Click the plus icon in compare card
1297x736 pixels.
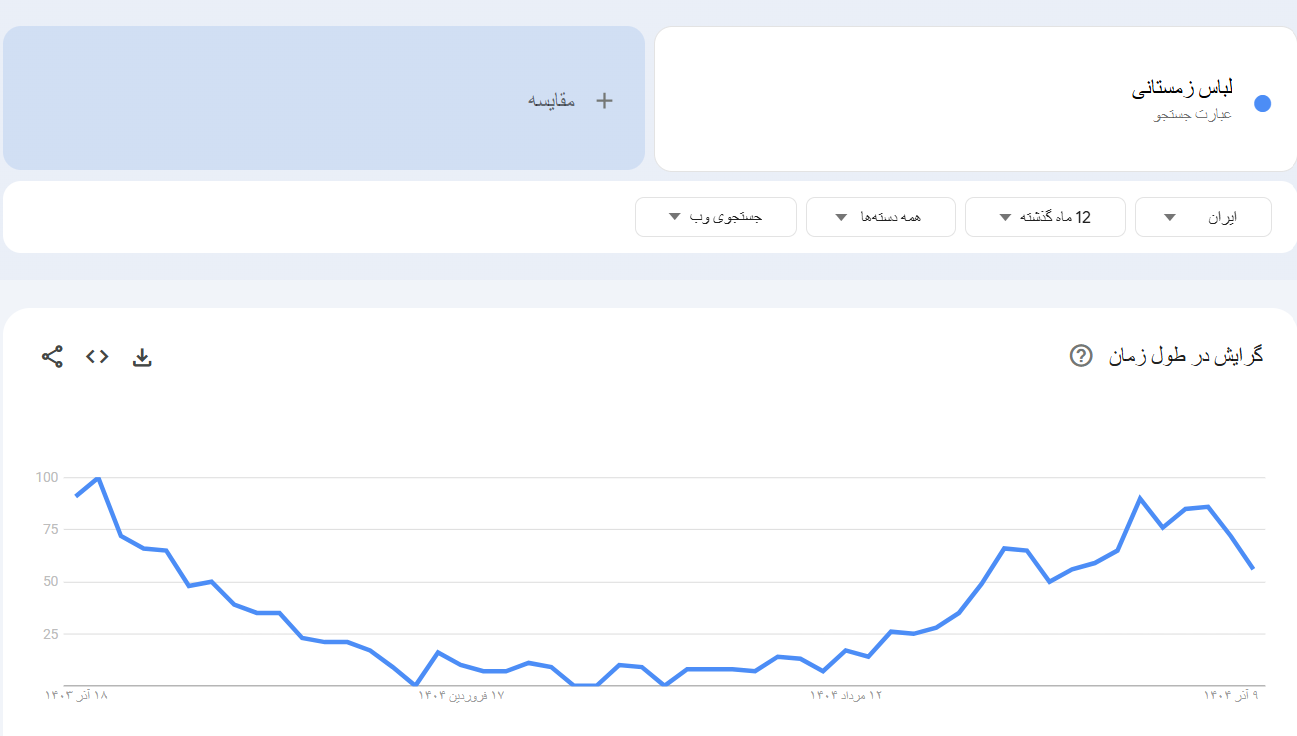tap(604, 100)
